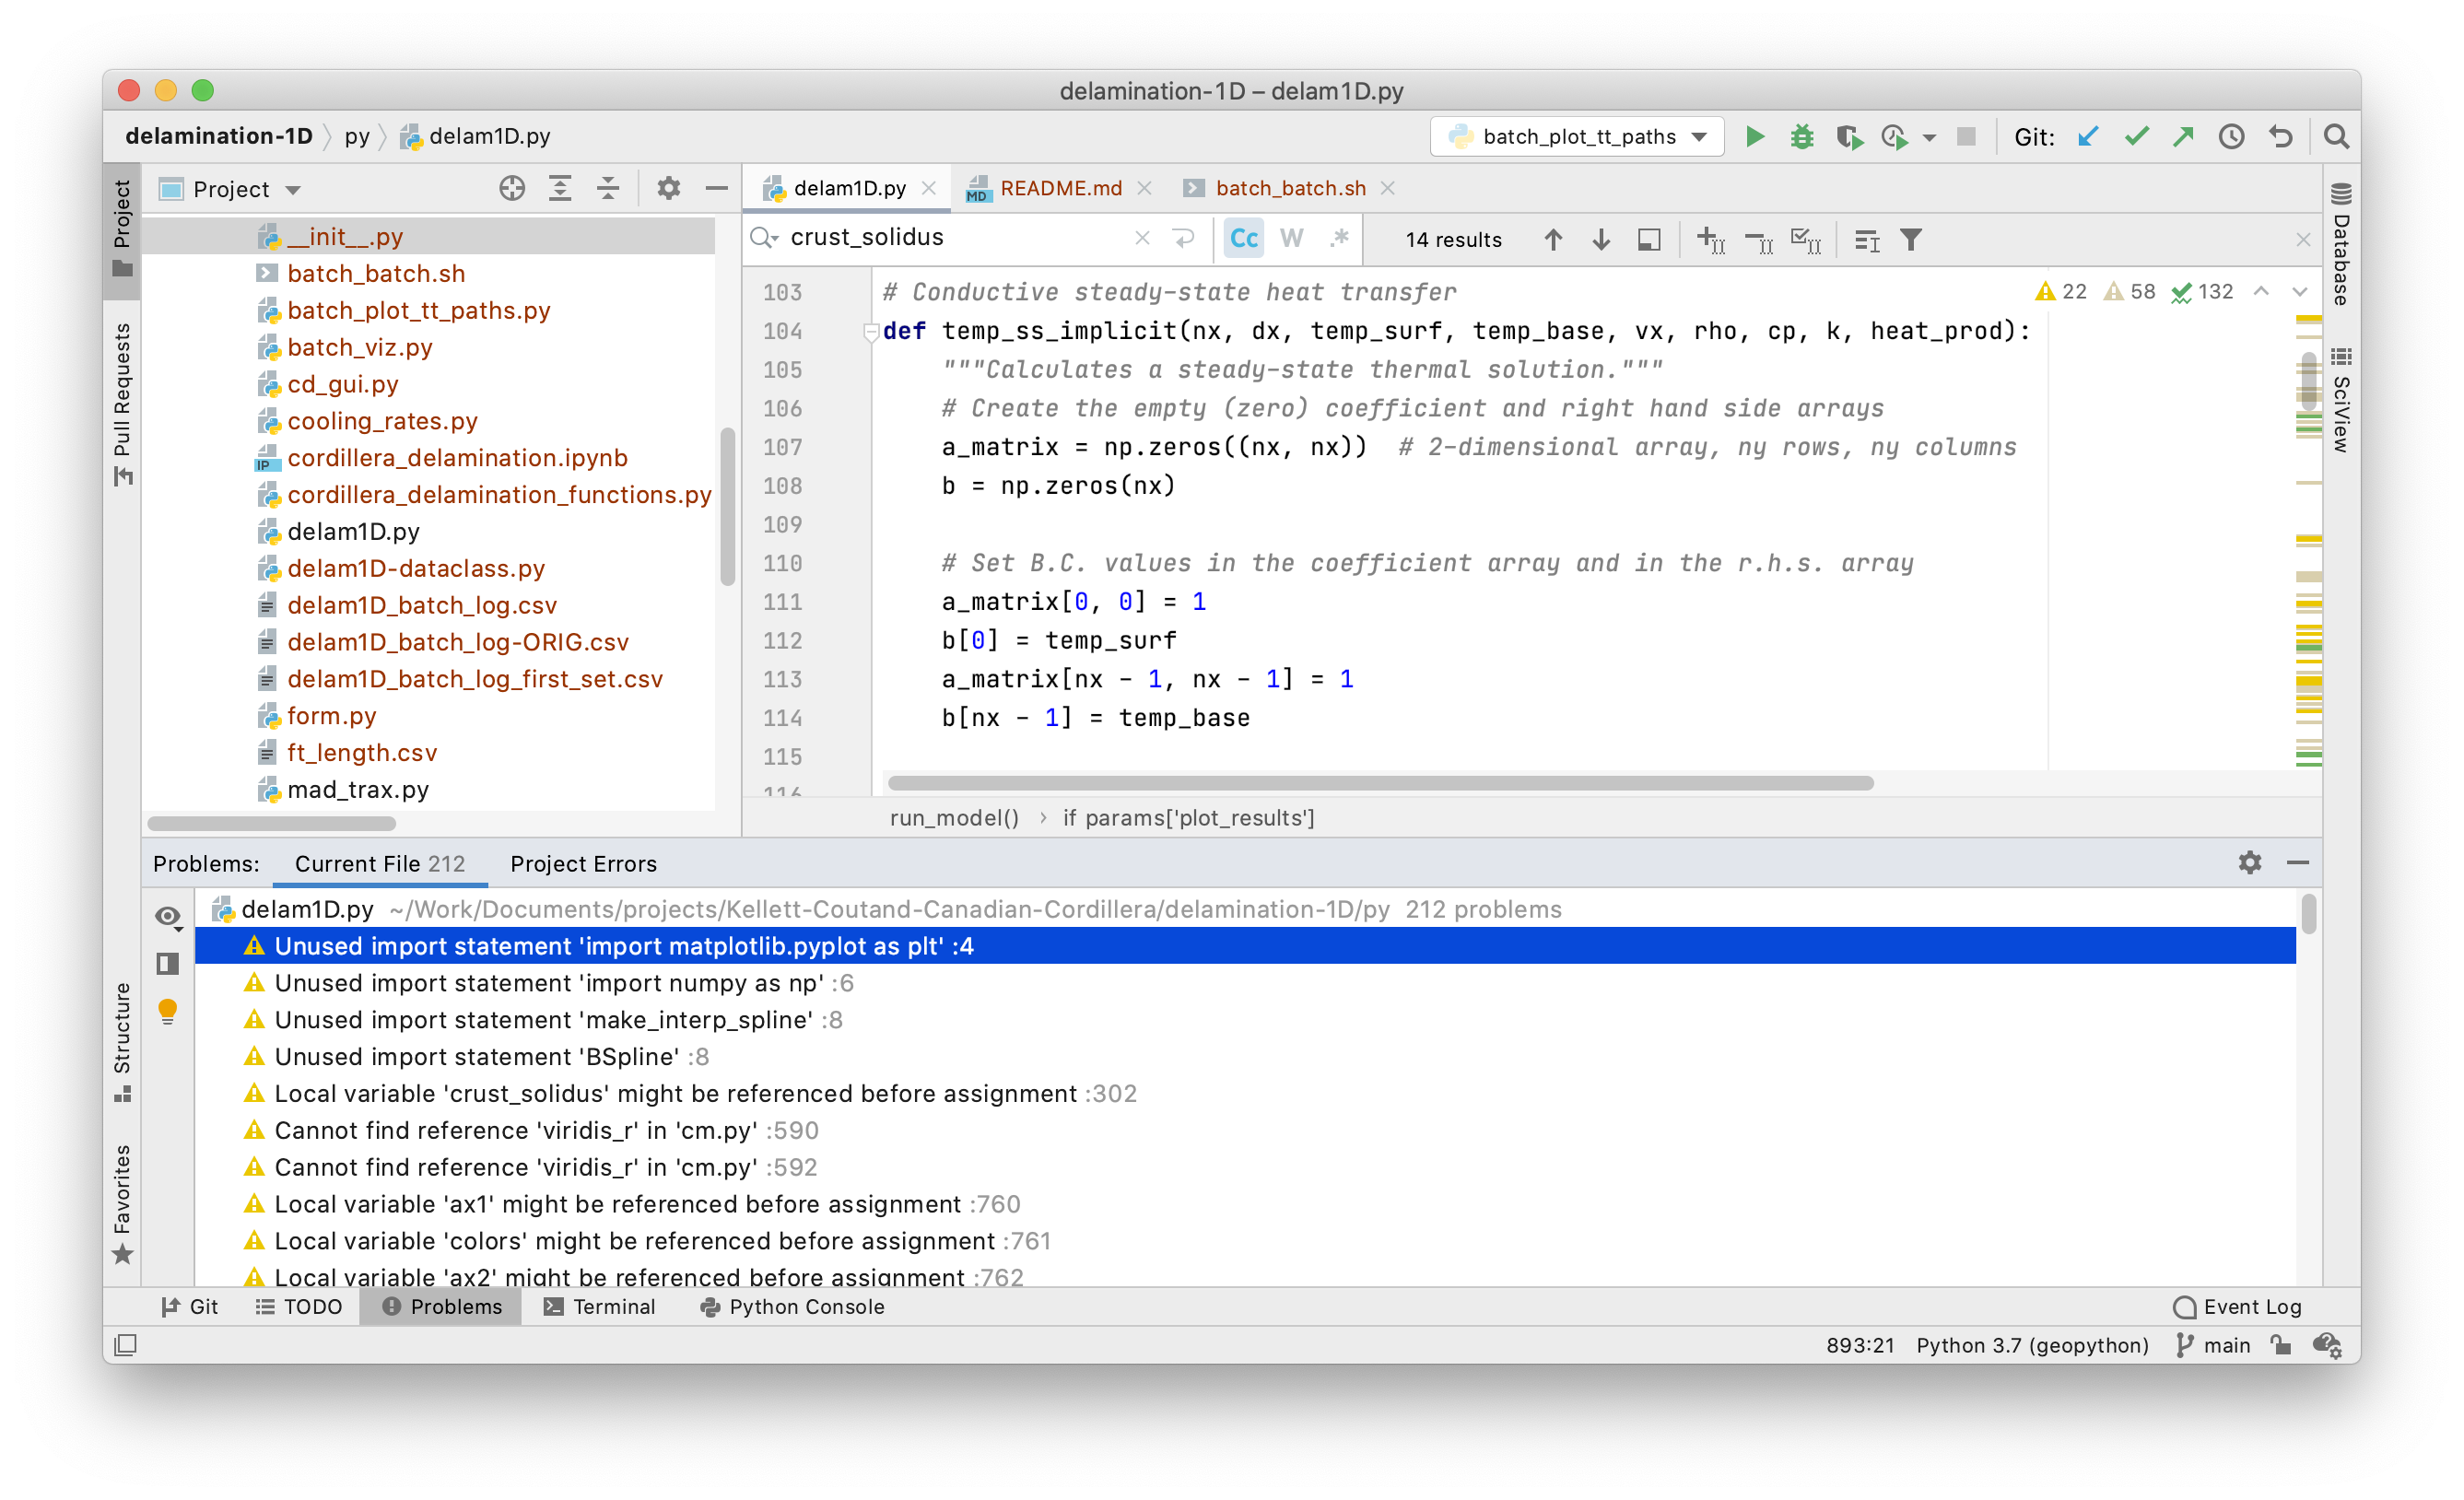Open the main Git branch popup
2464x1500 pixels.
(x=2213, y=1345)
